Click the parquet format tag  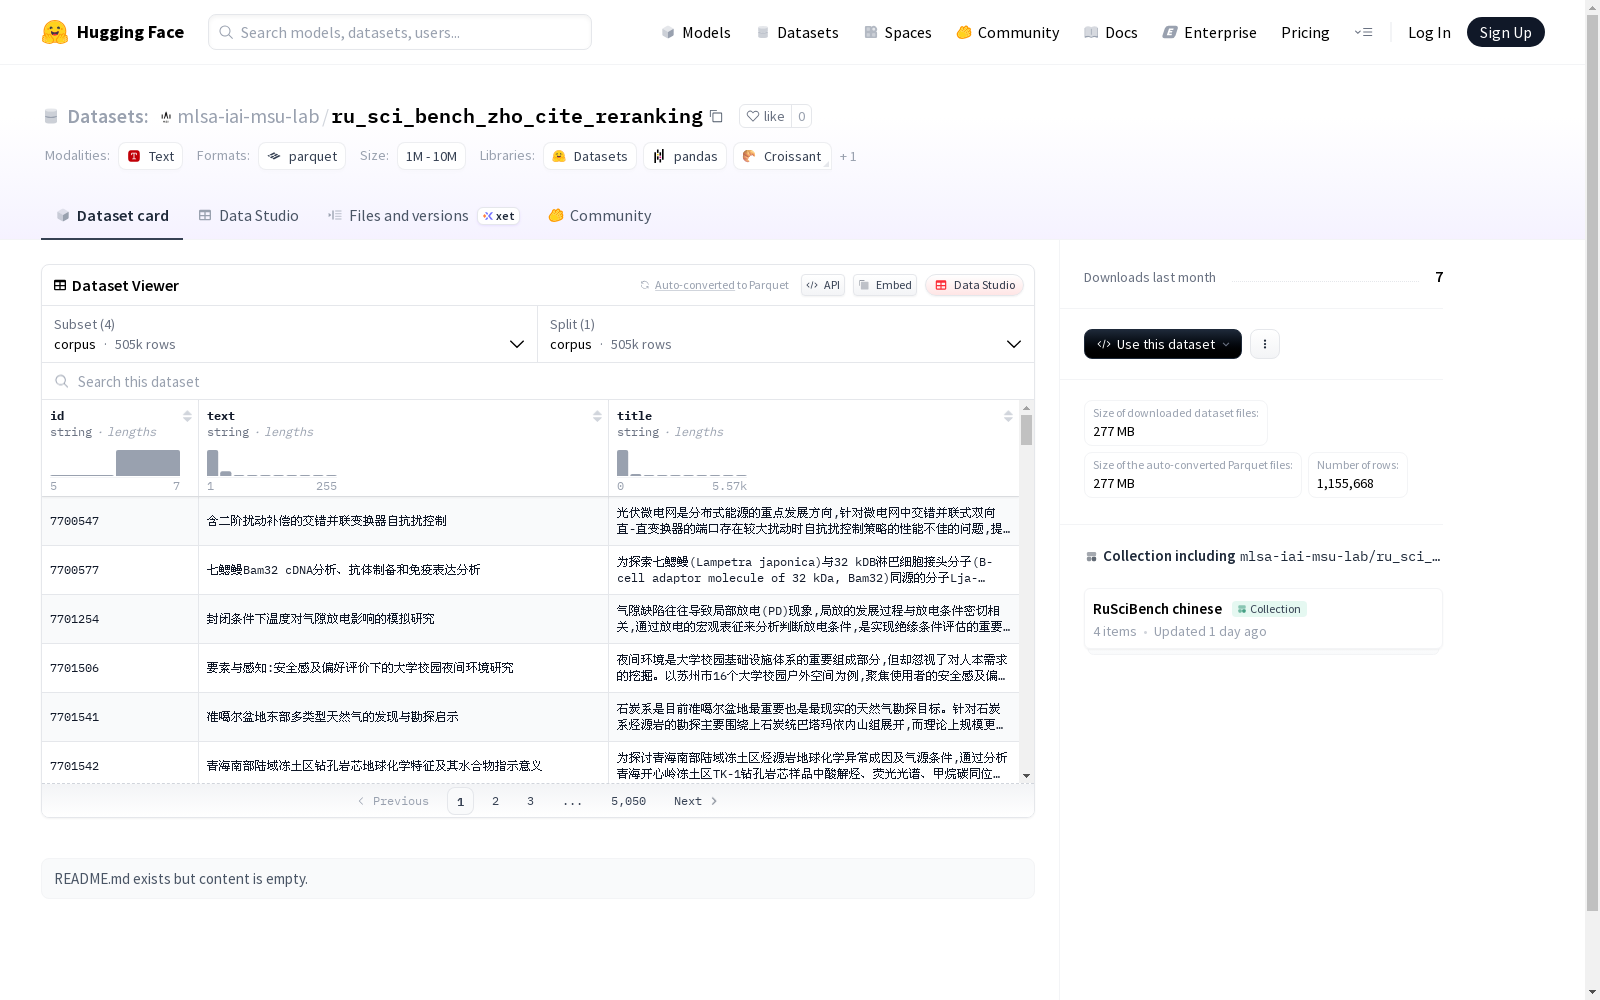click(x=302, y=156)
